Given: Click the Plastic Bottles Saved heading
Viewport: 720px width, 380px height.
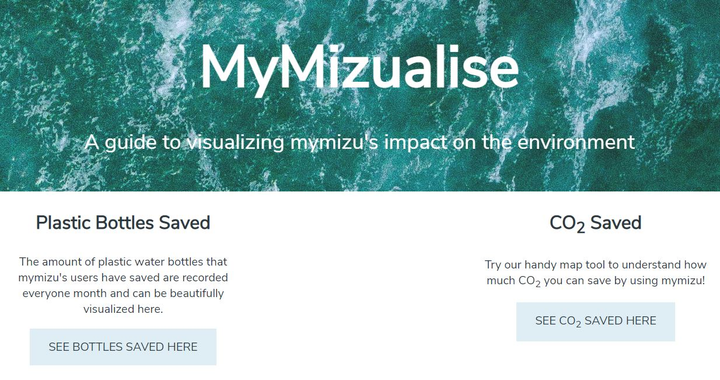Looking at the screenshot, I should pos(123,223).
